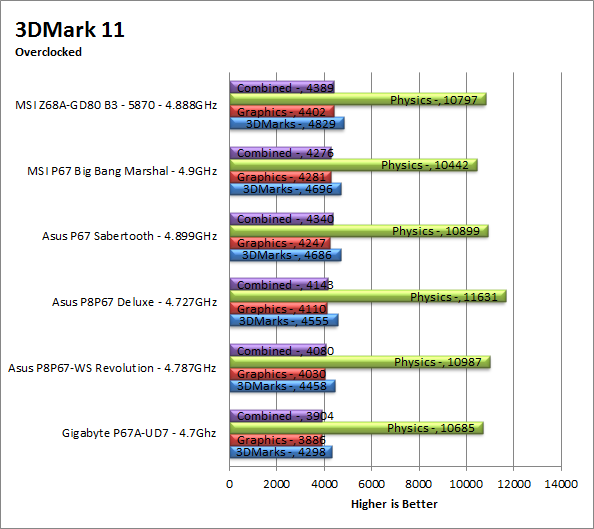Click the 'Combined -, 4143' purple bar

click(x=279, y=284)
